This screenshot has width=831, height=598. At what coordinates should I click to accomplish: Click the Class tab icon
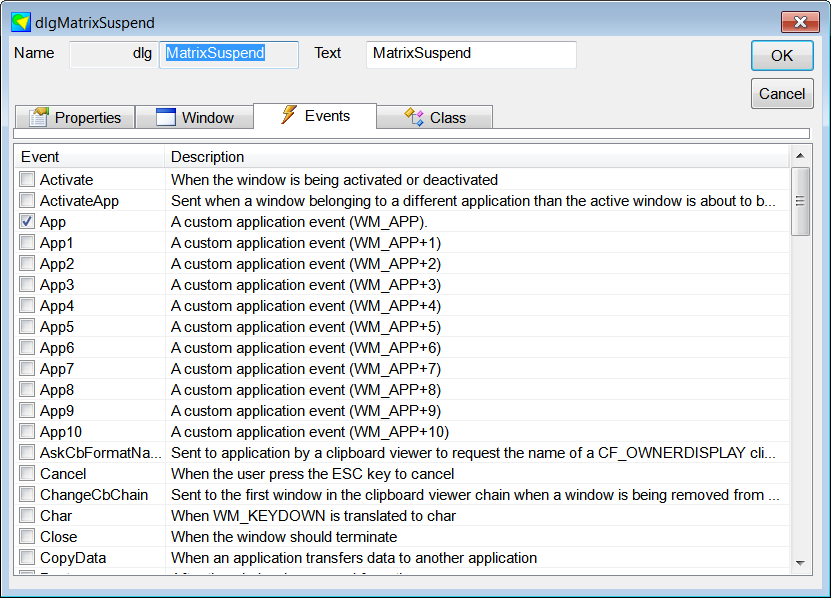[x=414, y=117]
